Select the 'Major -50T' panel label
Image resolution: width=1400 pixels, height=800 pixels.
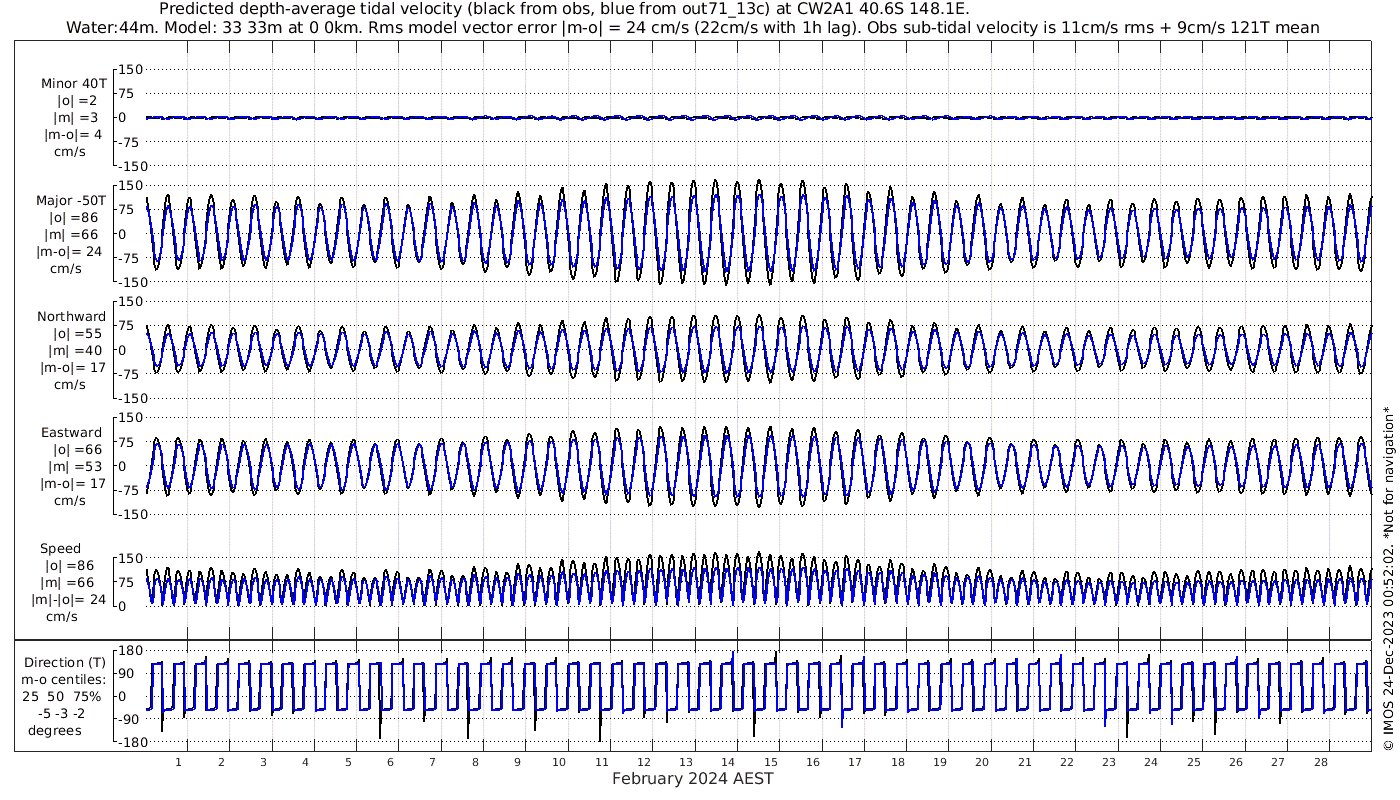70,200
